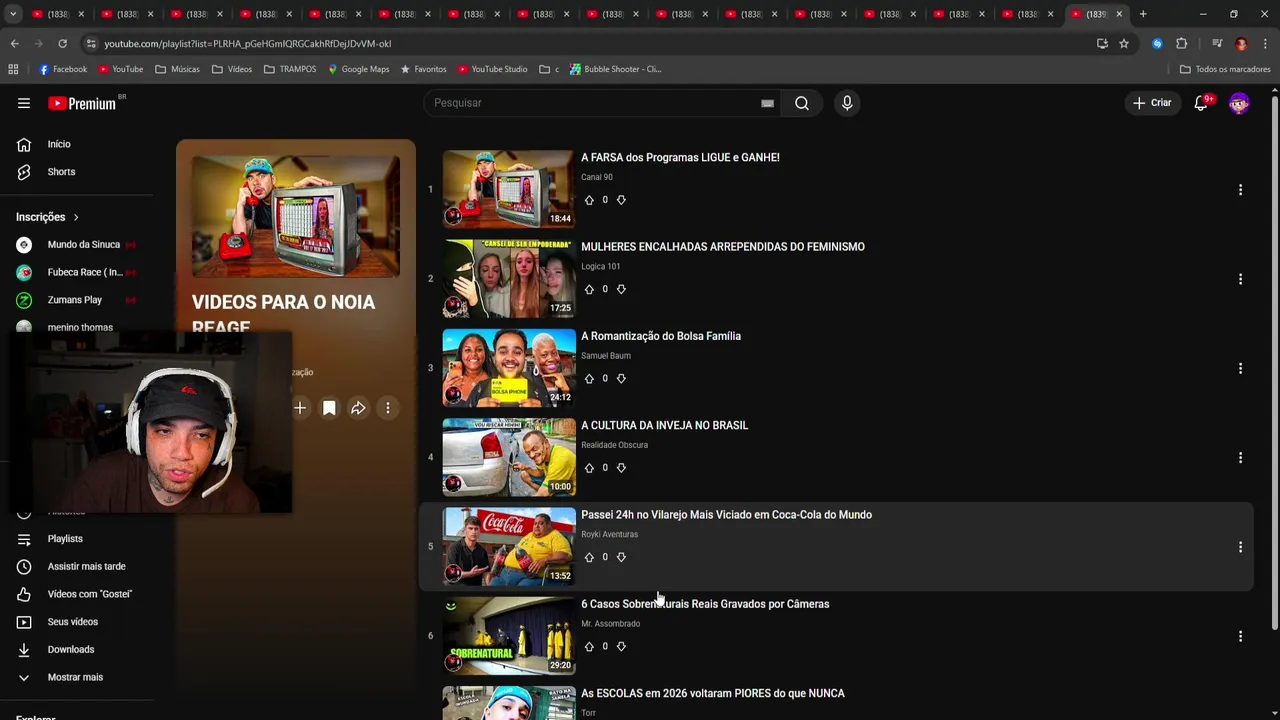This screenshot has height=720, width=1280.
Task: Upvote 'A CULTURA DA INVEJA NO BRASIL'
Action: tap(589, 468)
